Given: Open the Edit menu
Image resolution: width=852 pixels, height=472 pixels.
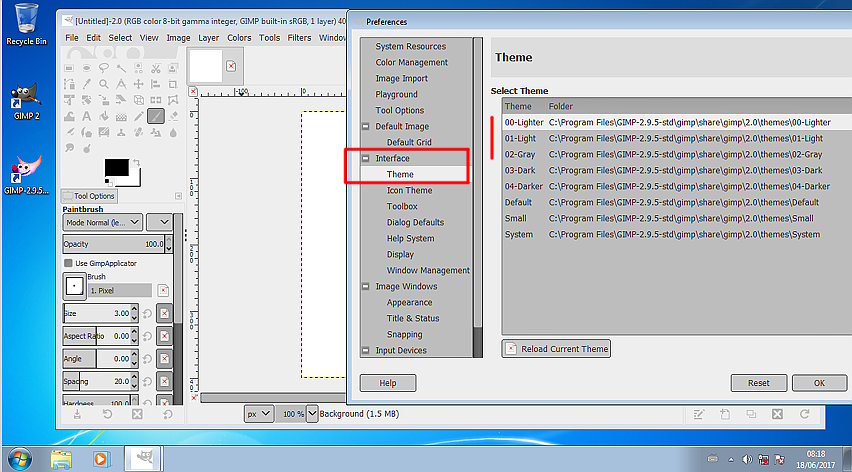Looking at the screenshot, I should click(93, 37).
